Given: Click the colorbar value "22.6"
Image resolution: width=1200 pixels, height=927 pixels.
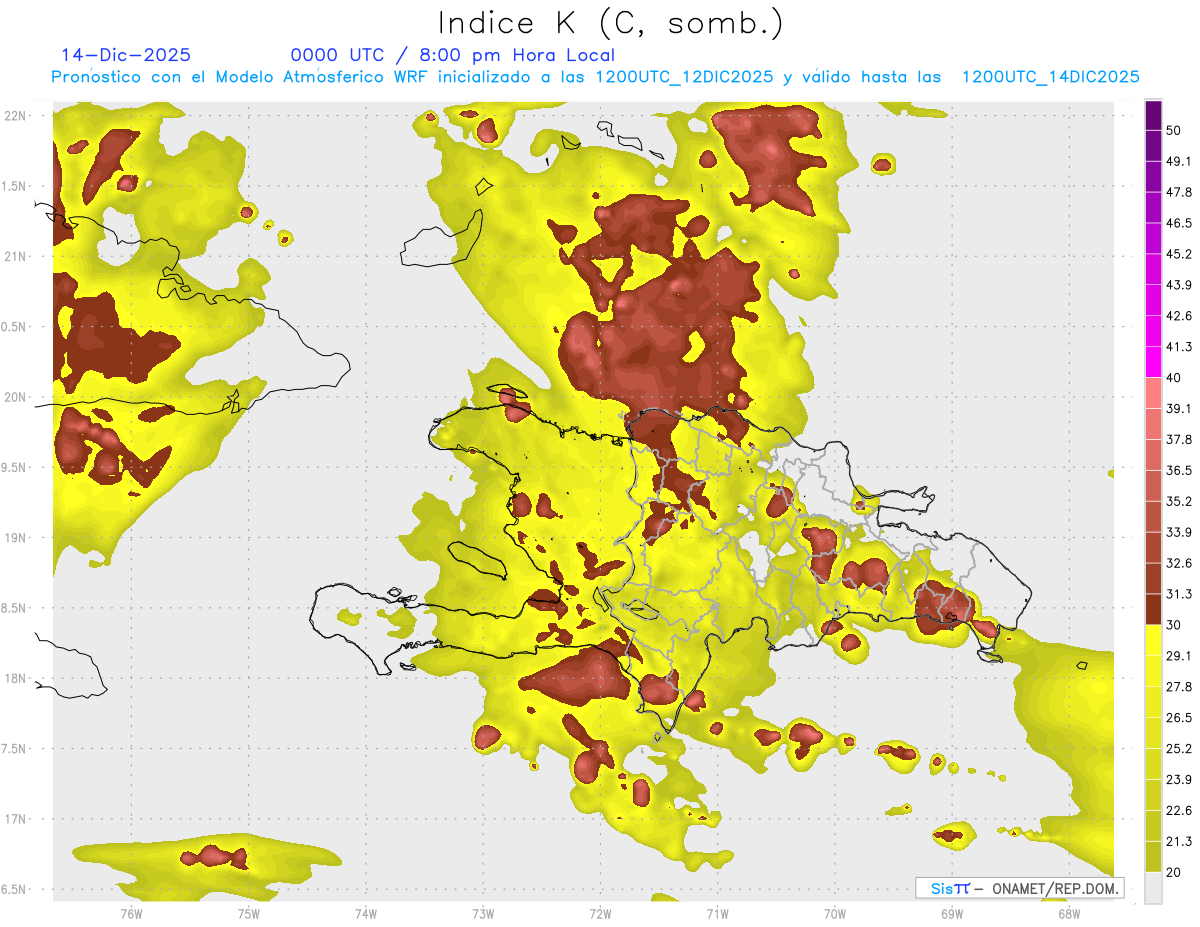Looking at the screenshot, I should click(x=1179, y=812).
